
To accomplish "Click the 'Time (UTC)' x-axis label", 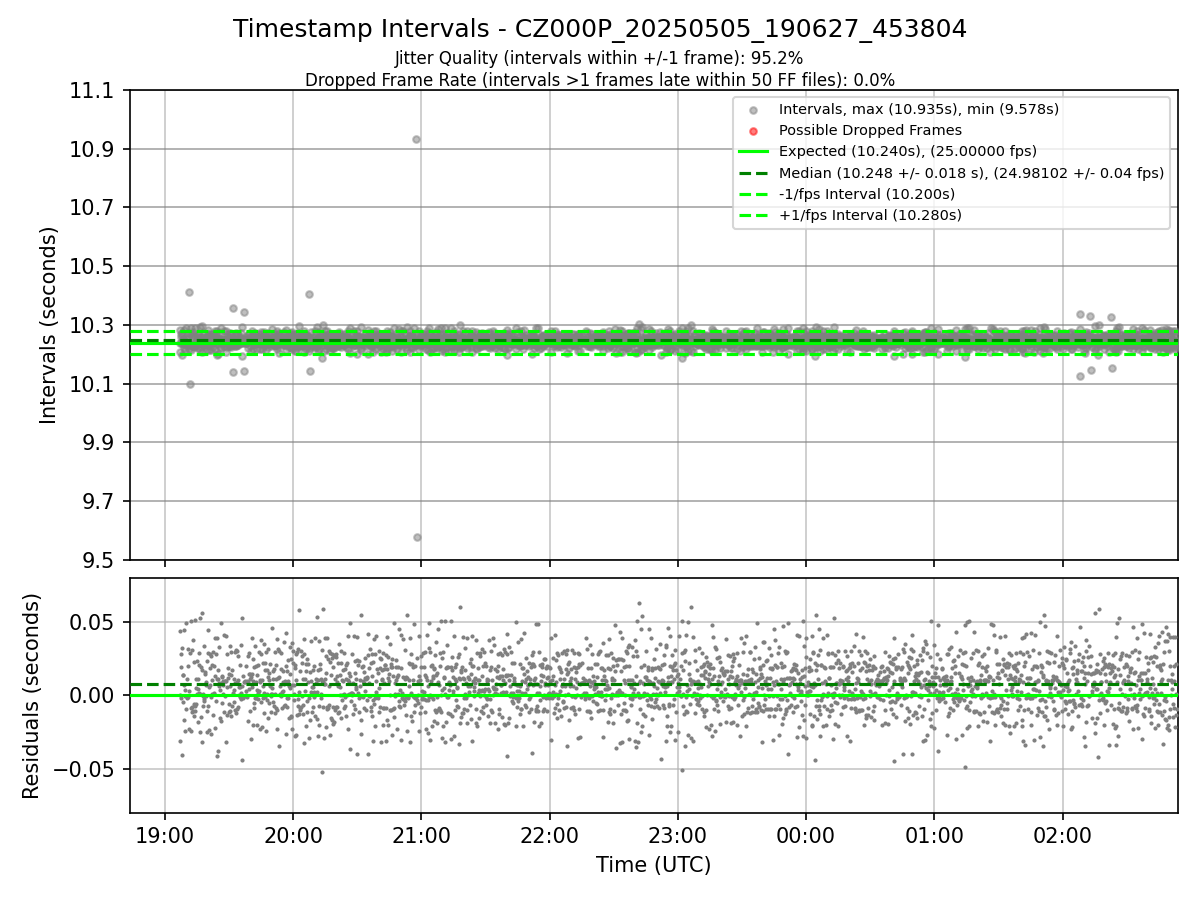I will point(653,865).
